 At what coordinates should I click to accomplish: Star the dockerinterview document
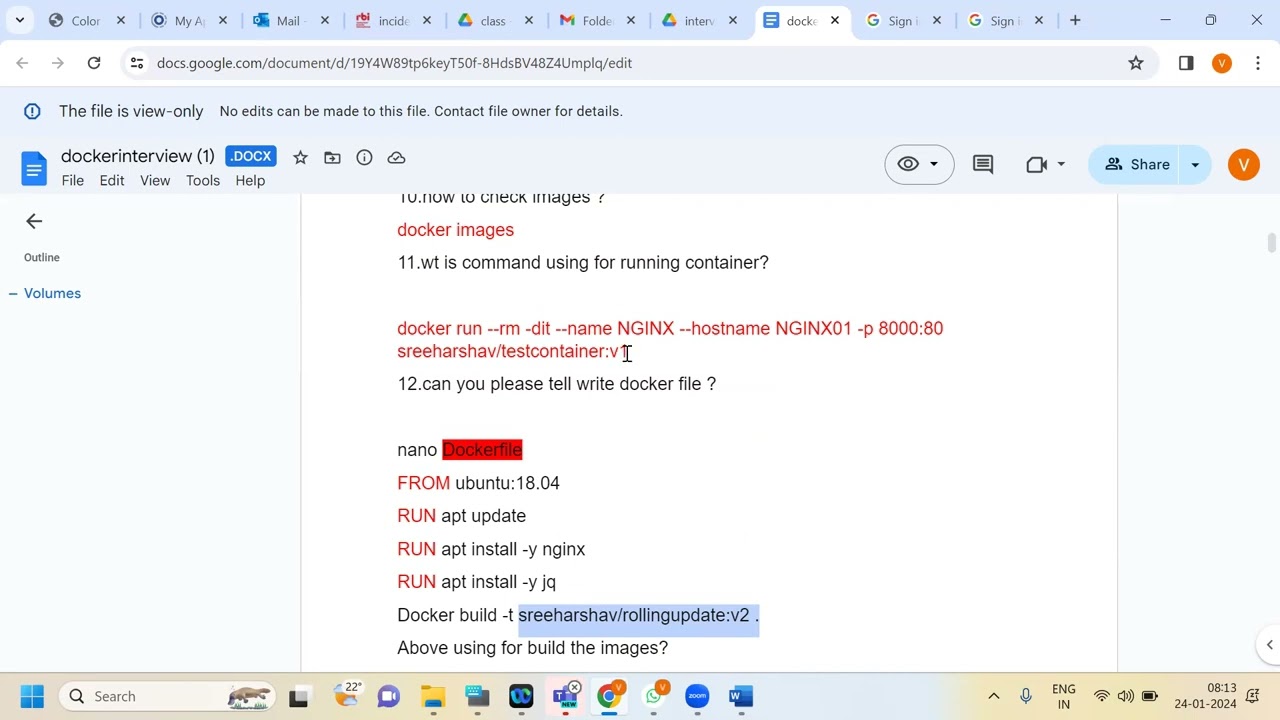[300, 157]
